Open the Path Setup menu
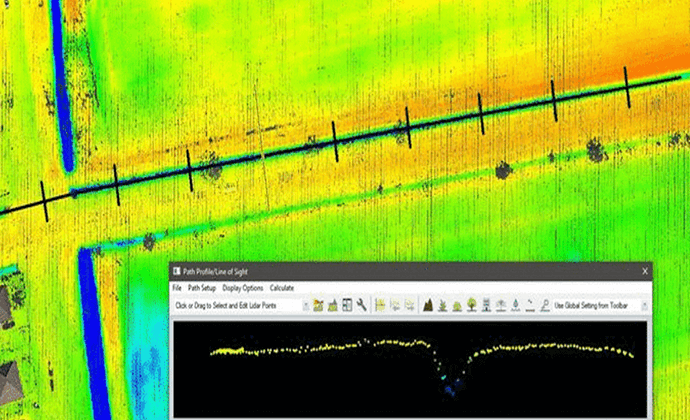This screenshot has width=690, height=420. (202, 288)
